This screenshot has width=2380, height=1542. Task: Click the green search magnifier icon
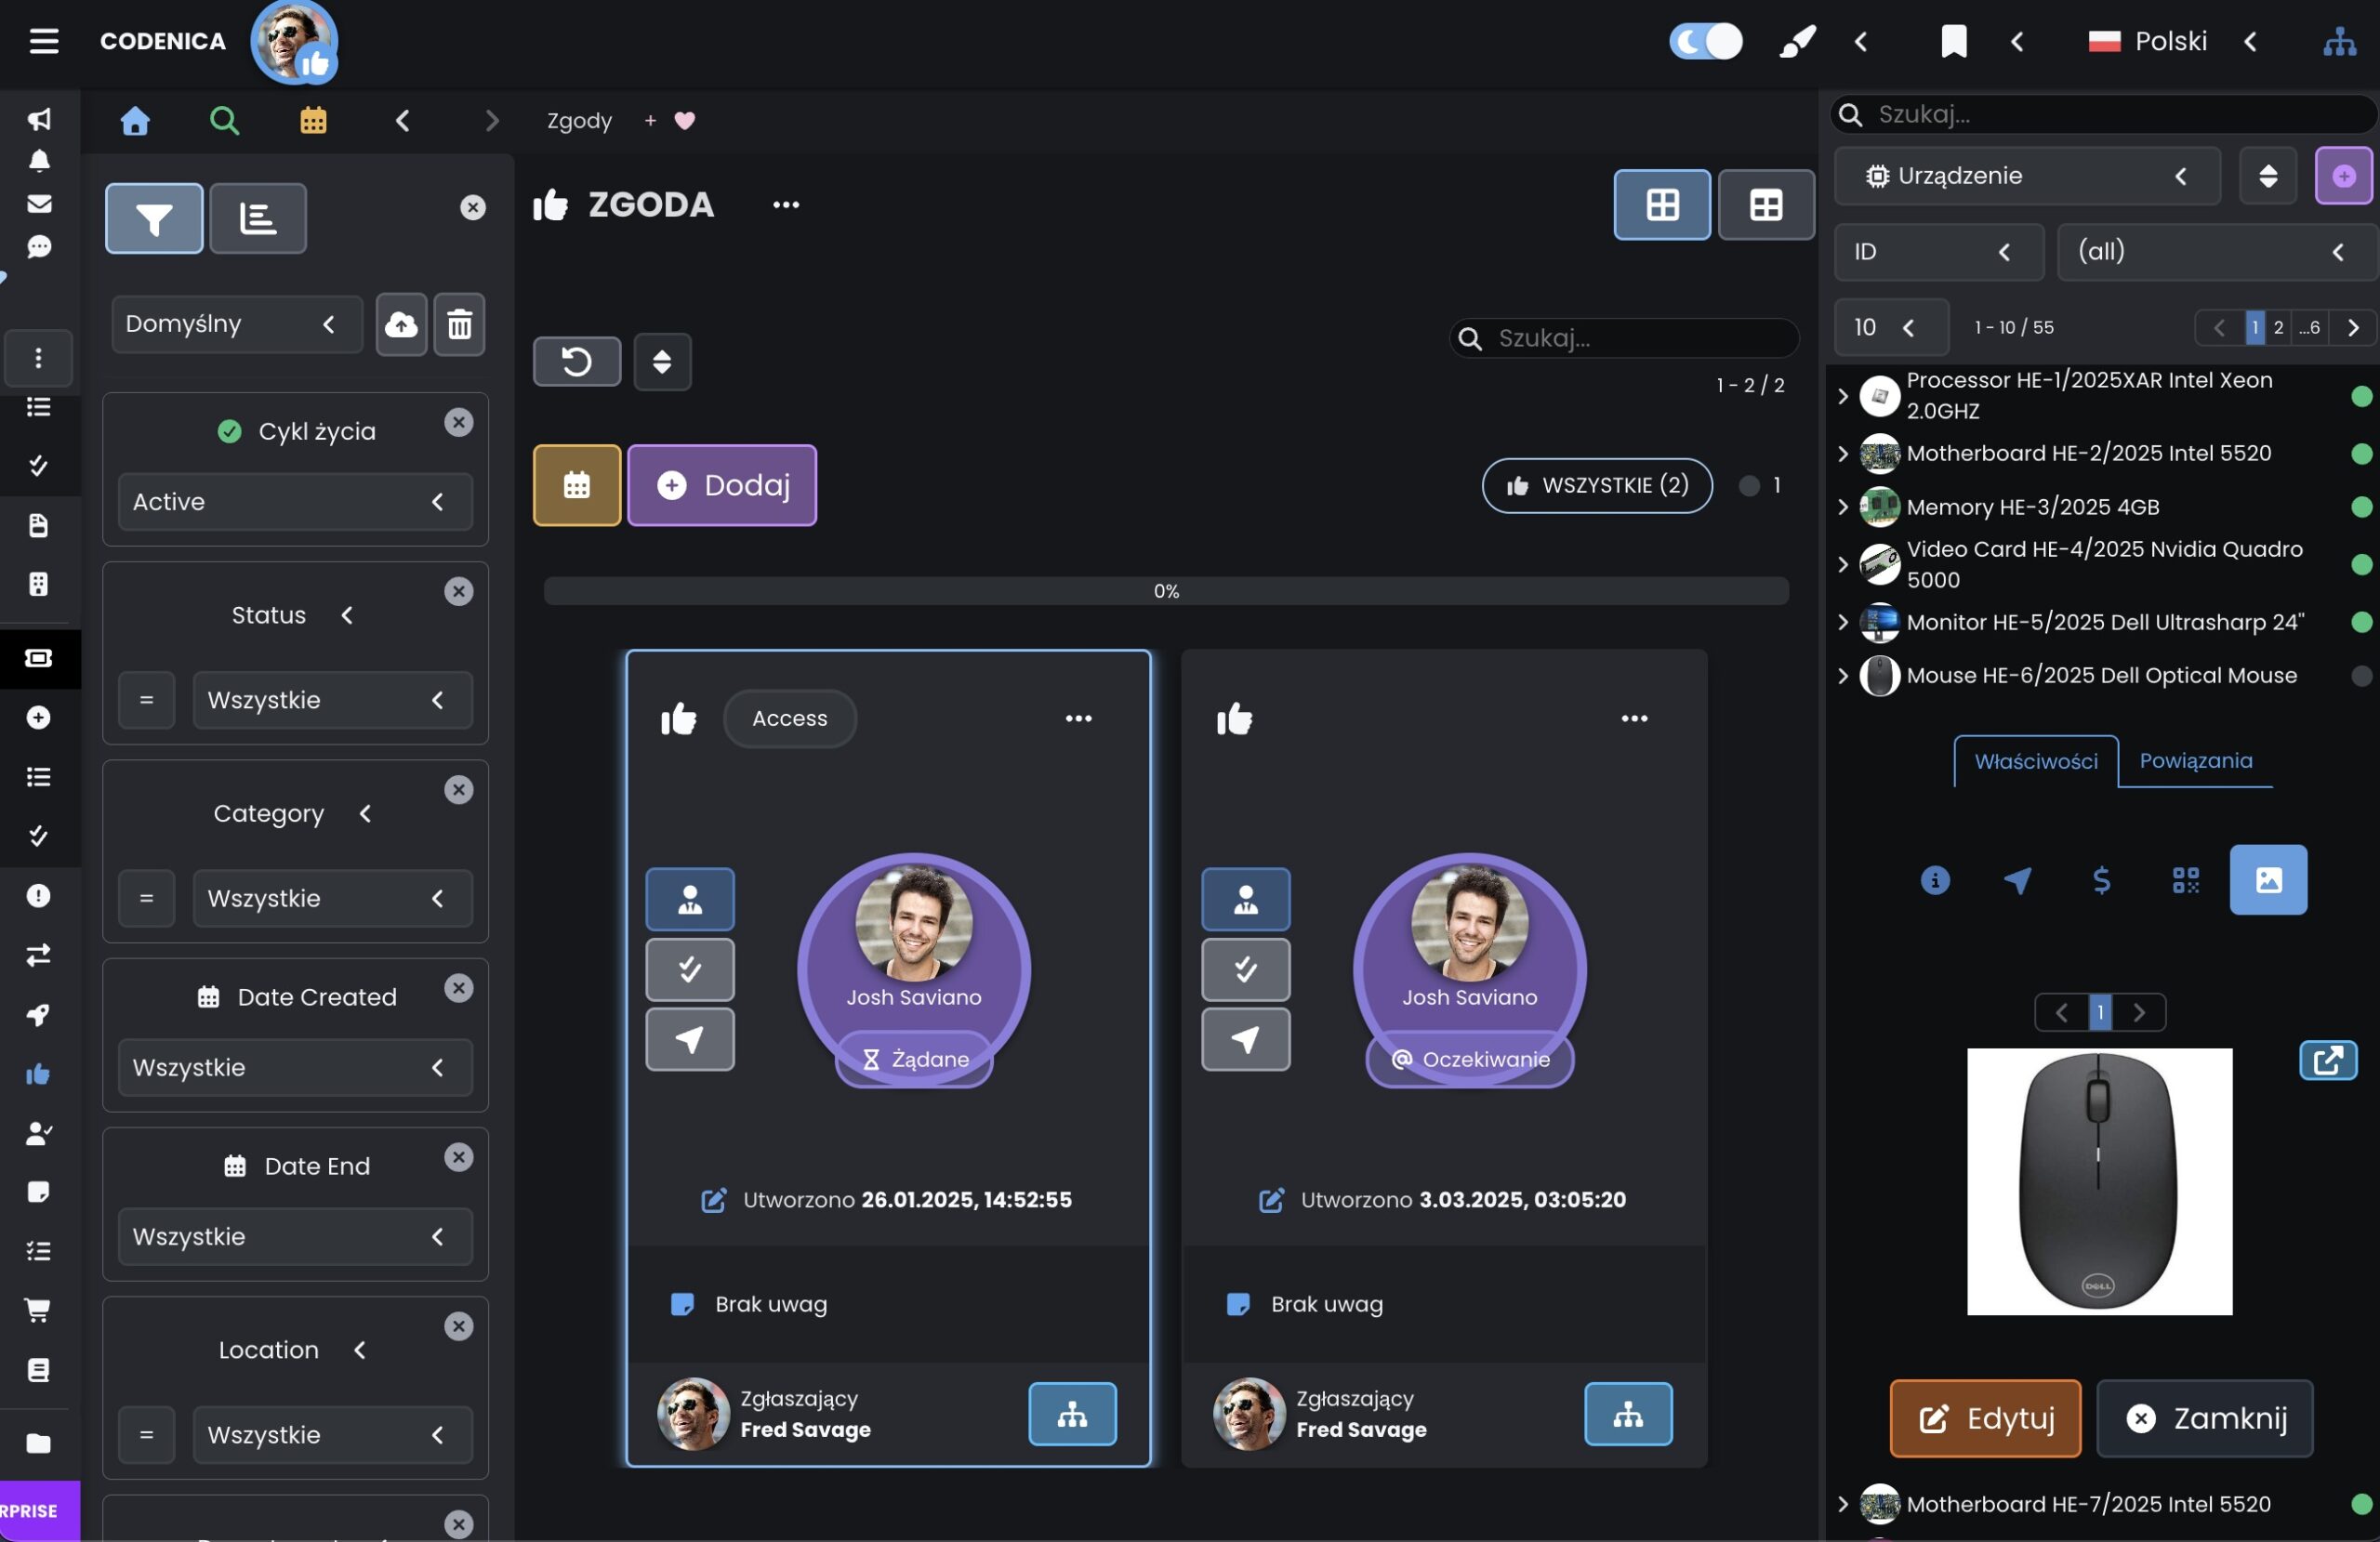tap(224, 121)
